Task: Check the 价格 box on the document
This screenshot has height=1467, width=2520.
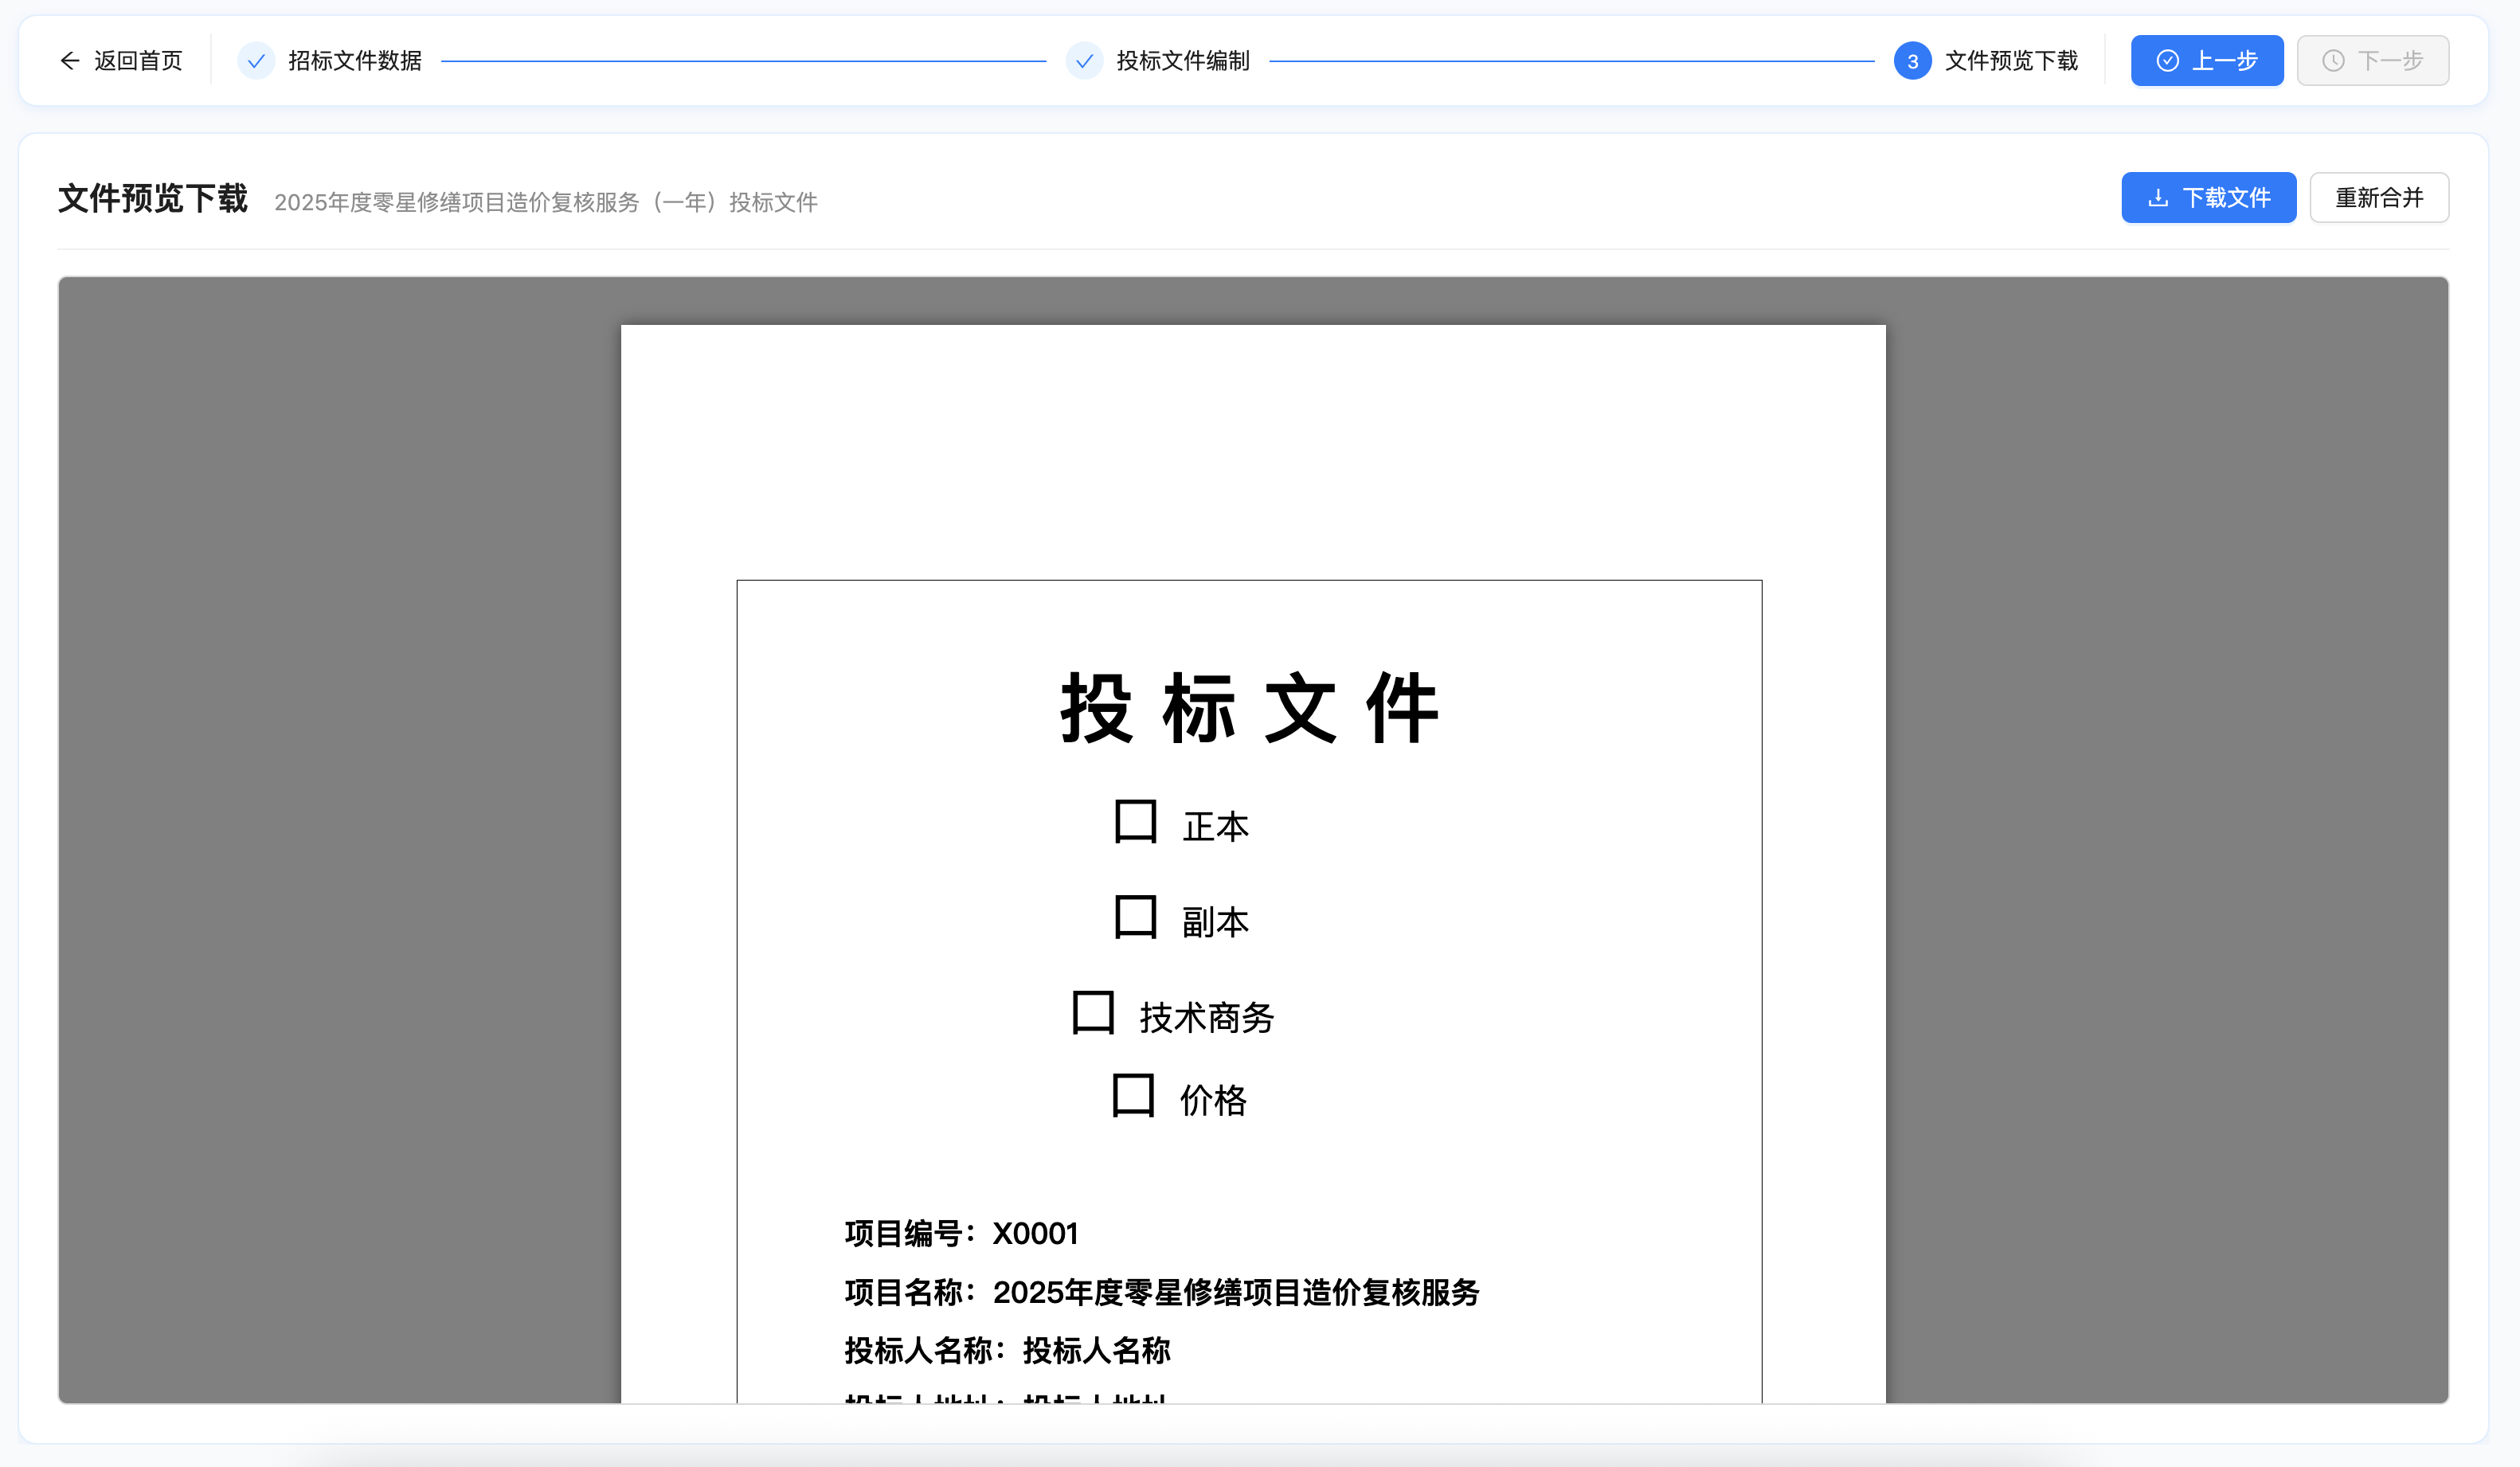Action: pos(1134,1098)
